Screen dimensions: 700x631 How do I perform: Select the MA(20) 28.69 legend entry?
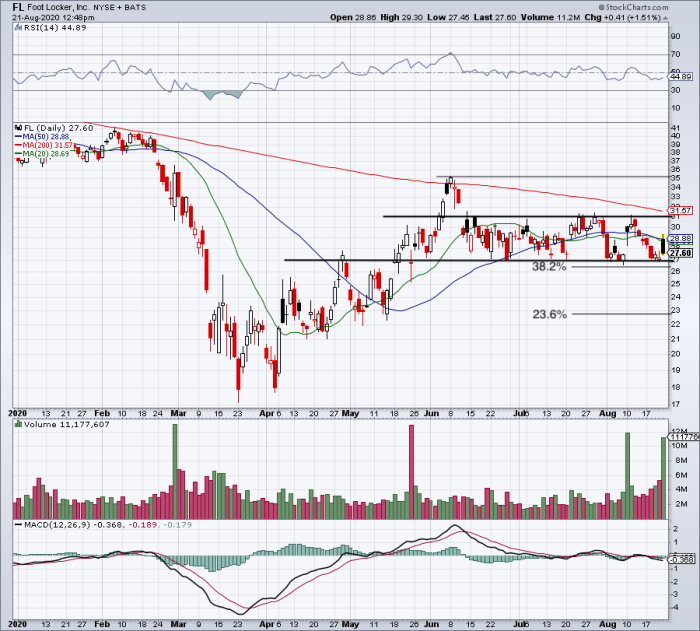[x=46, y=154]
